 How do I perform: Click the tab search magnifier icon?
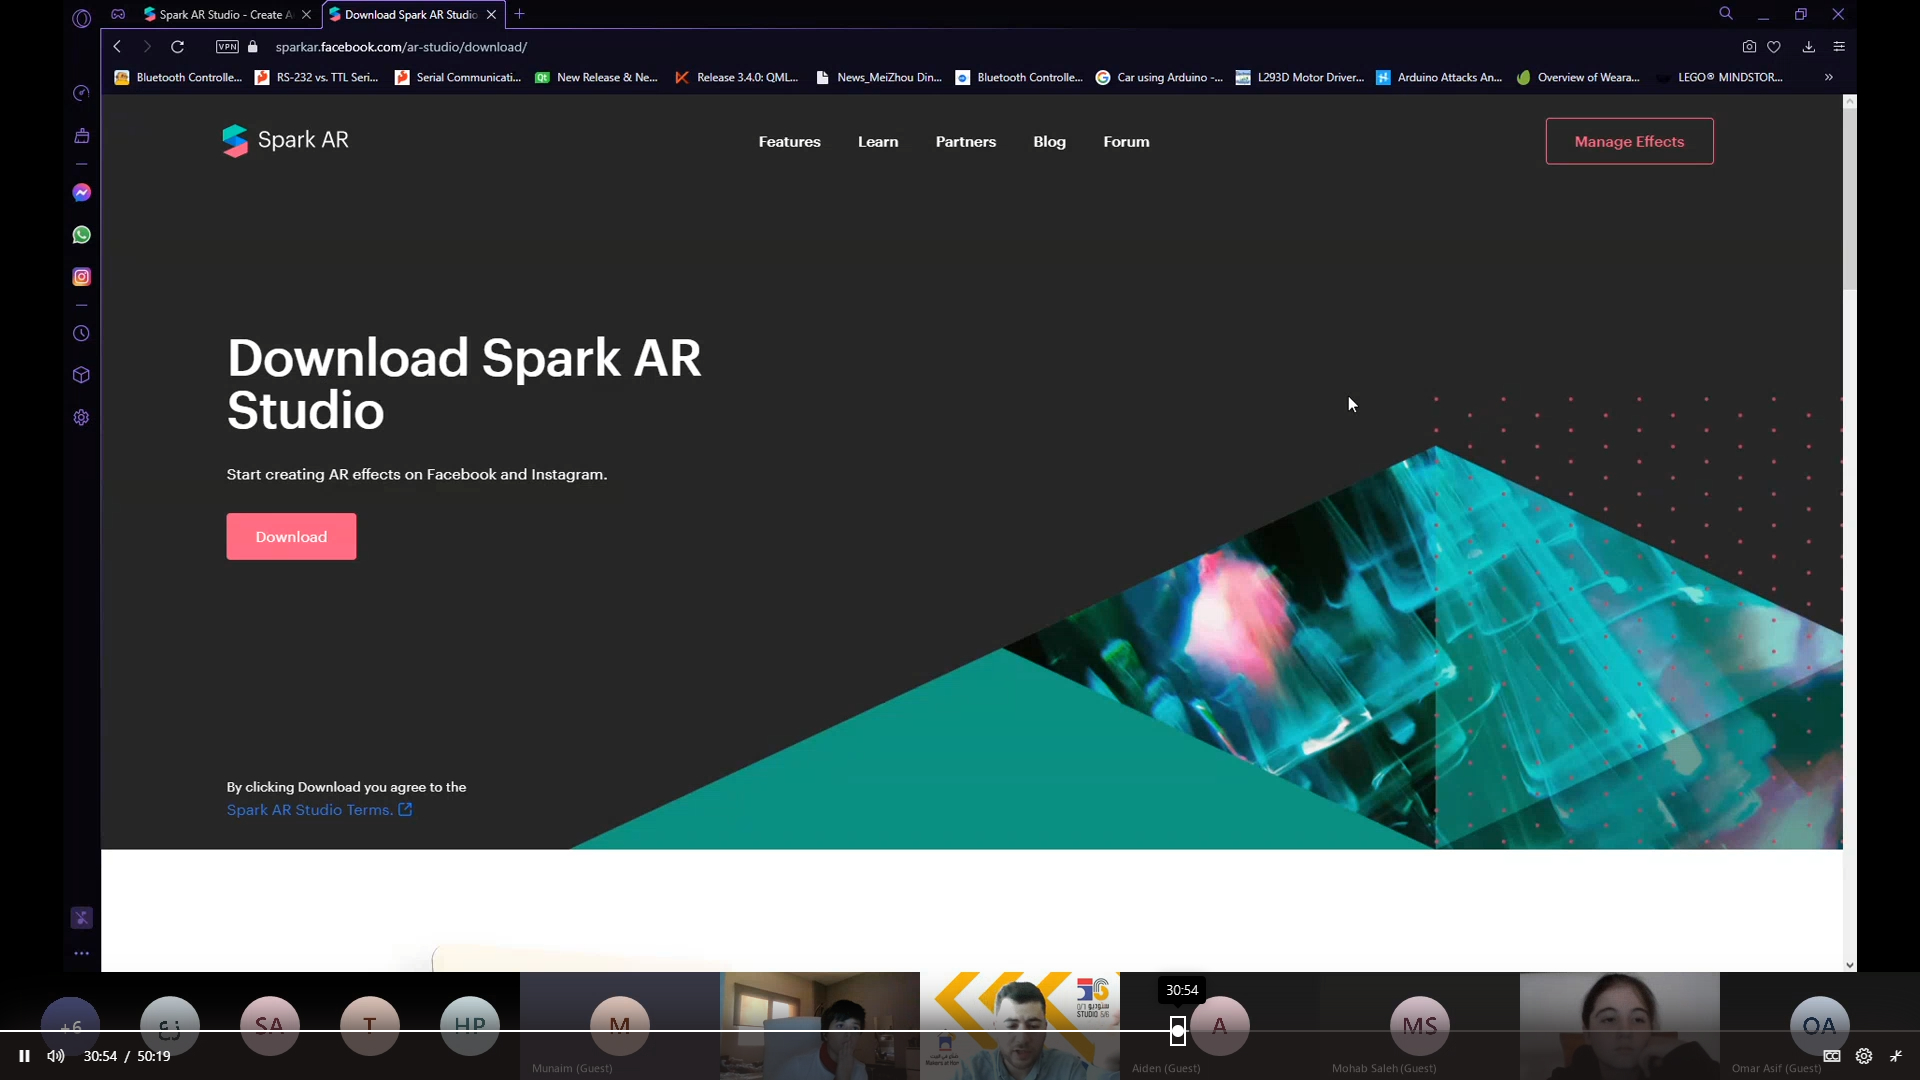point(1726,14)
